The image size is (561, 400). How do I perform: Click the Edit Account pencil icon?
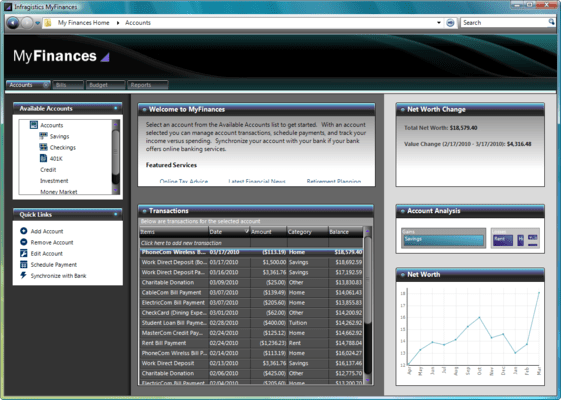(x=24, y=253)
